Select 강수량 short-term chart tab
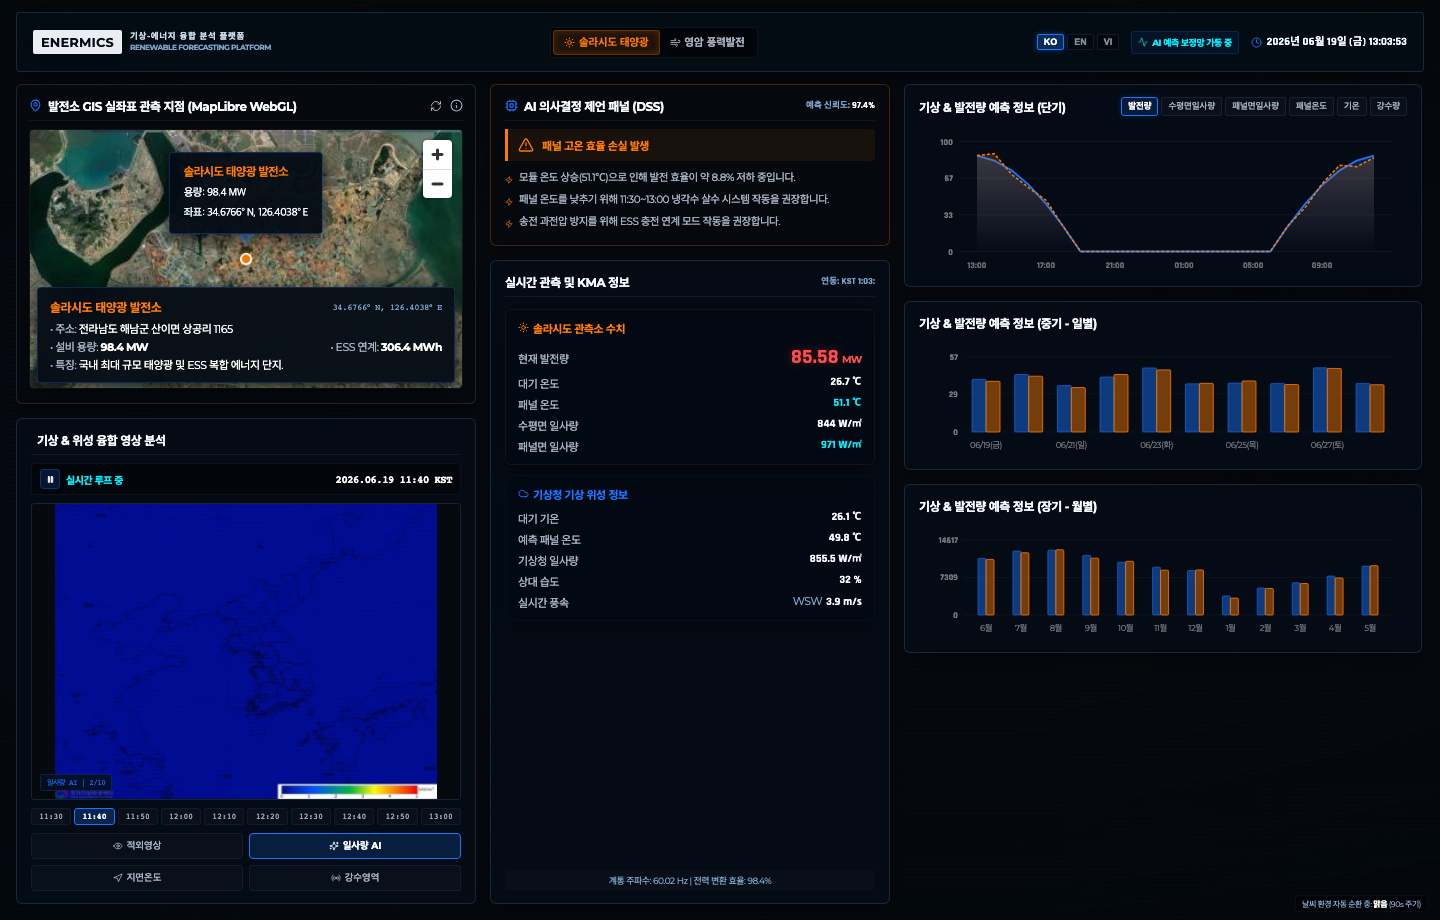 (1388, 106)
